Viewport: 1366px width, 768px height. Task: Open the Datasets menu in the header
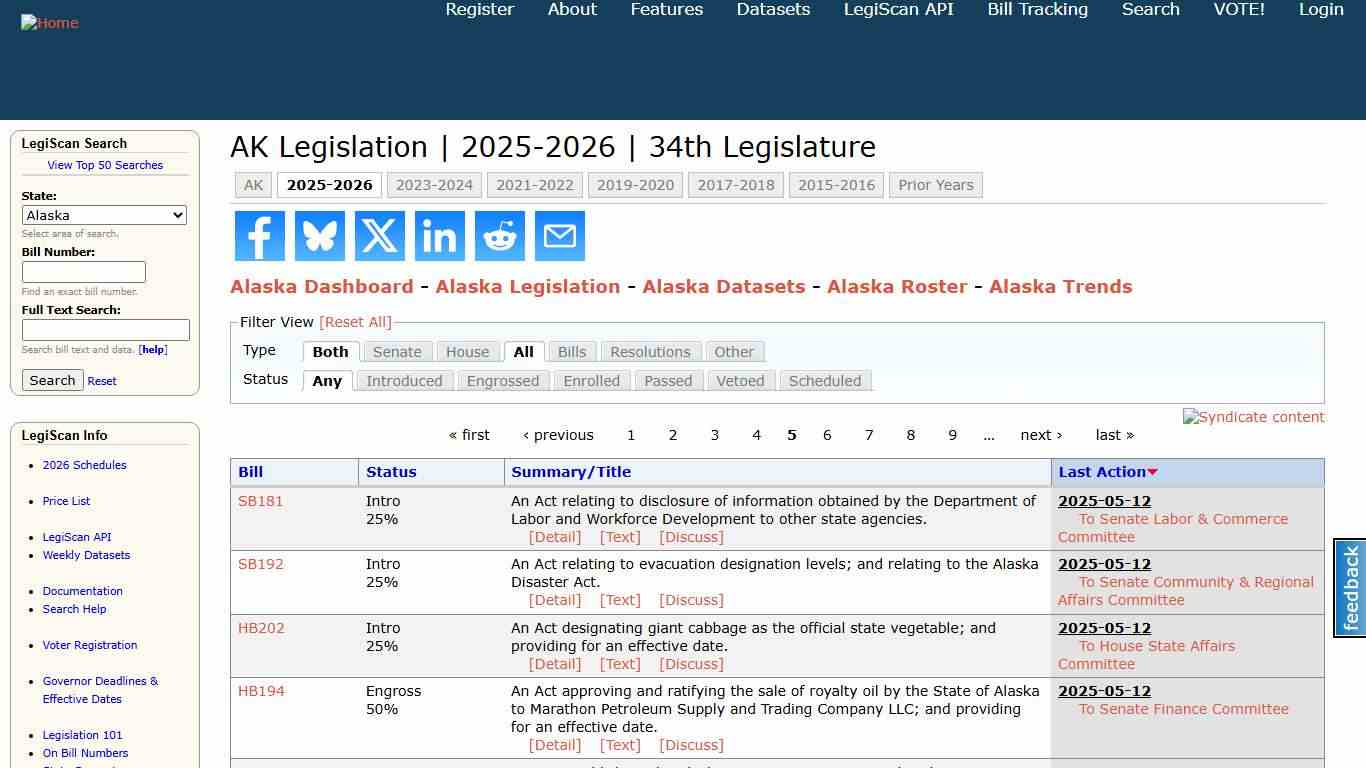772,9
